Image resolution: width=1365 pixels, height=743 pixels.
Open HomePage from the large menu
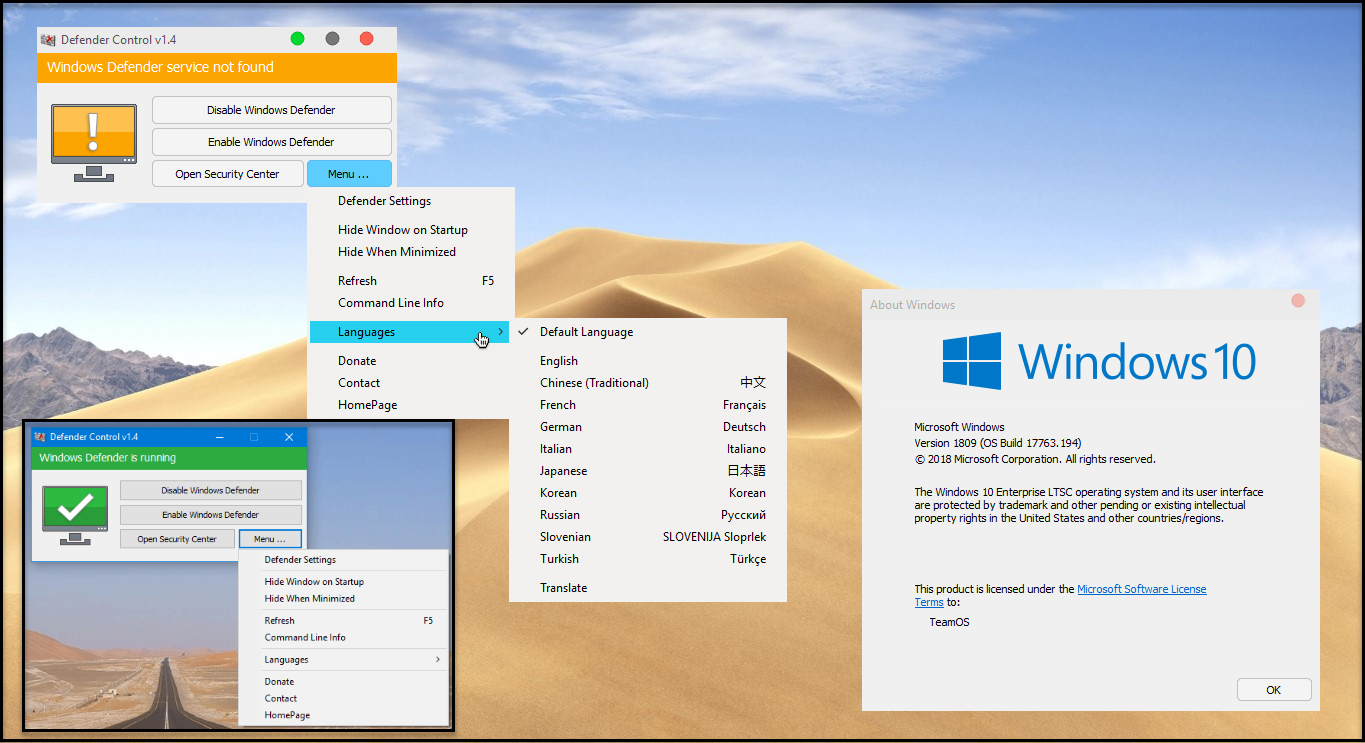(x=411, y=405)
